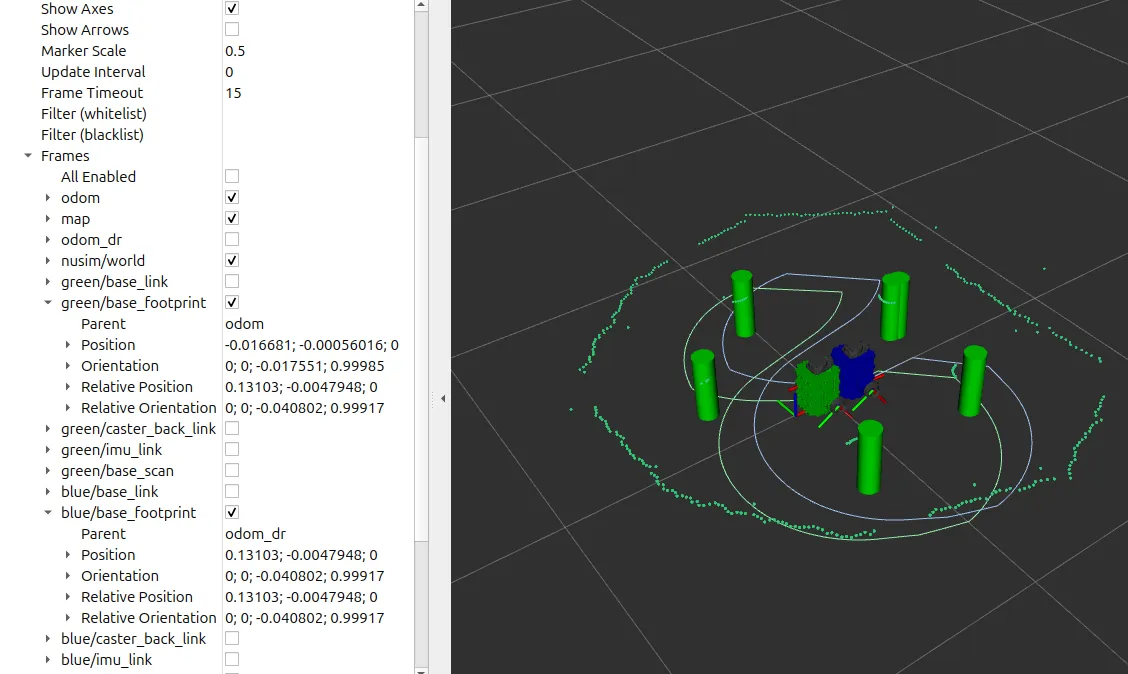
Task: Toggle the All Enabled frames checkbox
Action: pos(232,177)
